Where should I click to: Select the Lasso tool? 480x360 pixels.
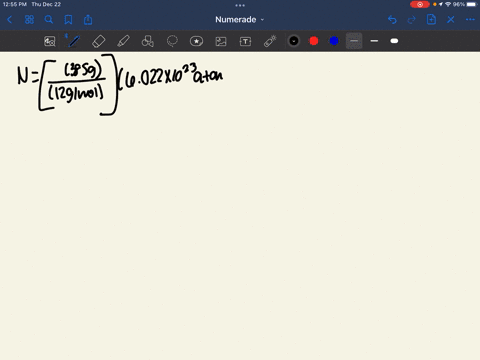[172, 41]
